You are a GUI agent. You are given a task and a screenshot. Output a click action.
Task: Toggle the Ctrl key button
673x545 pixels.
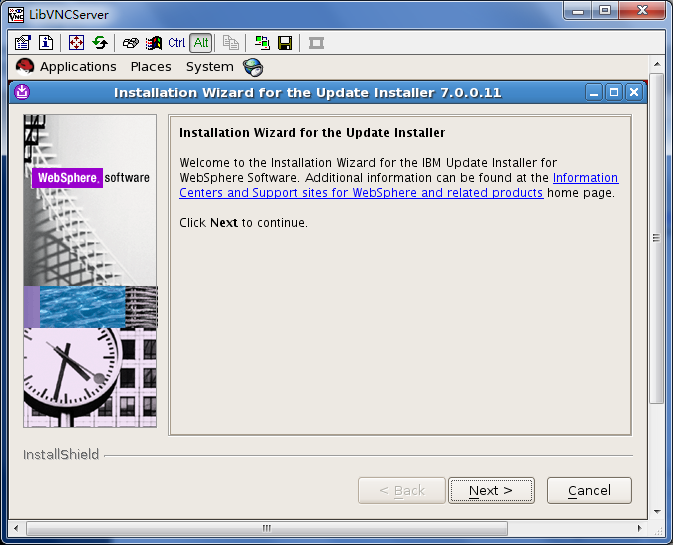(x=176, y=43)
